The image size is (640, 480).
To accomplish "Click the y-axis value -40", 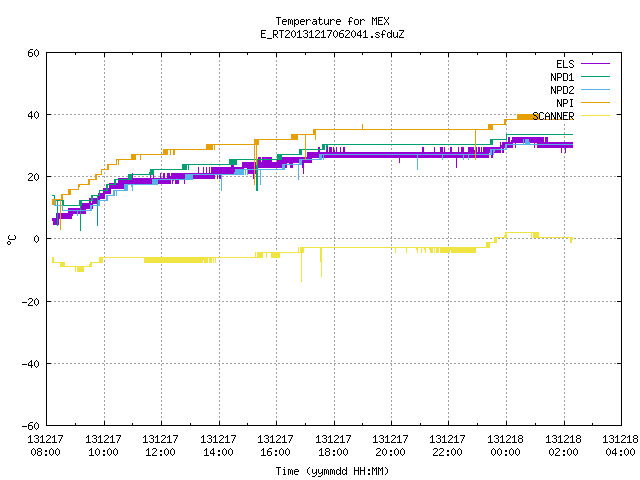I will 31,364.
